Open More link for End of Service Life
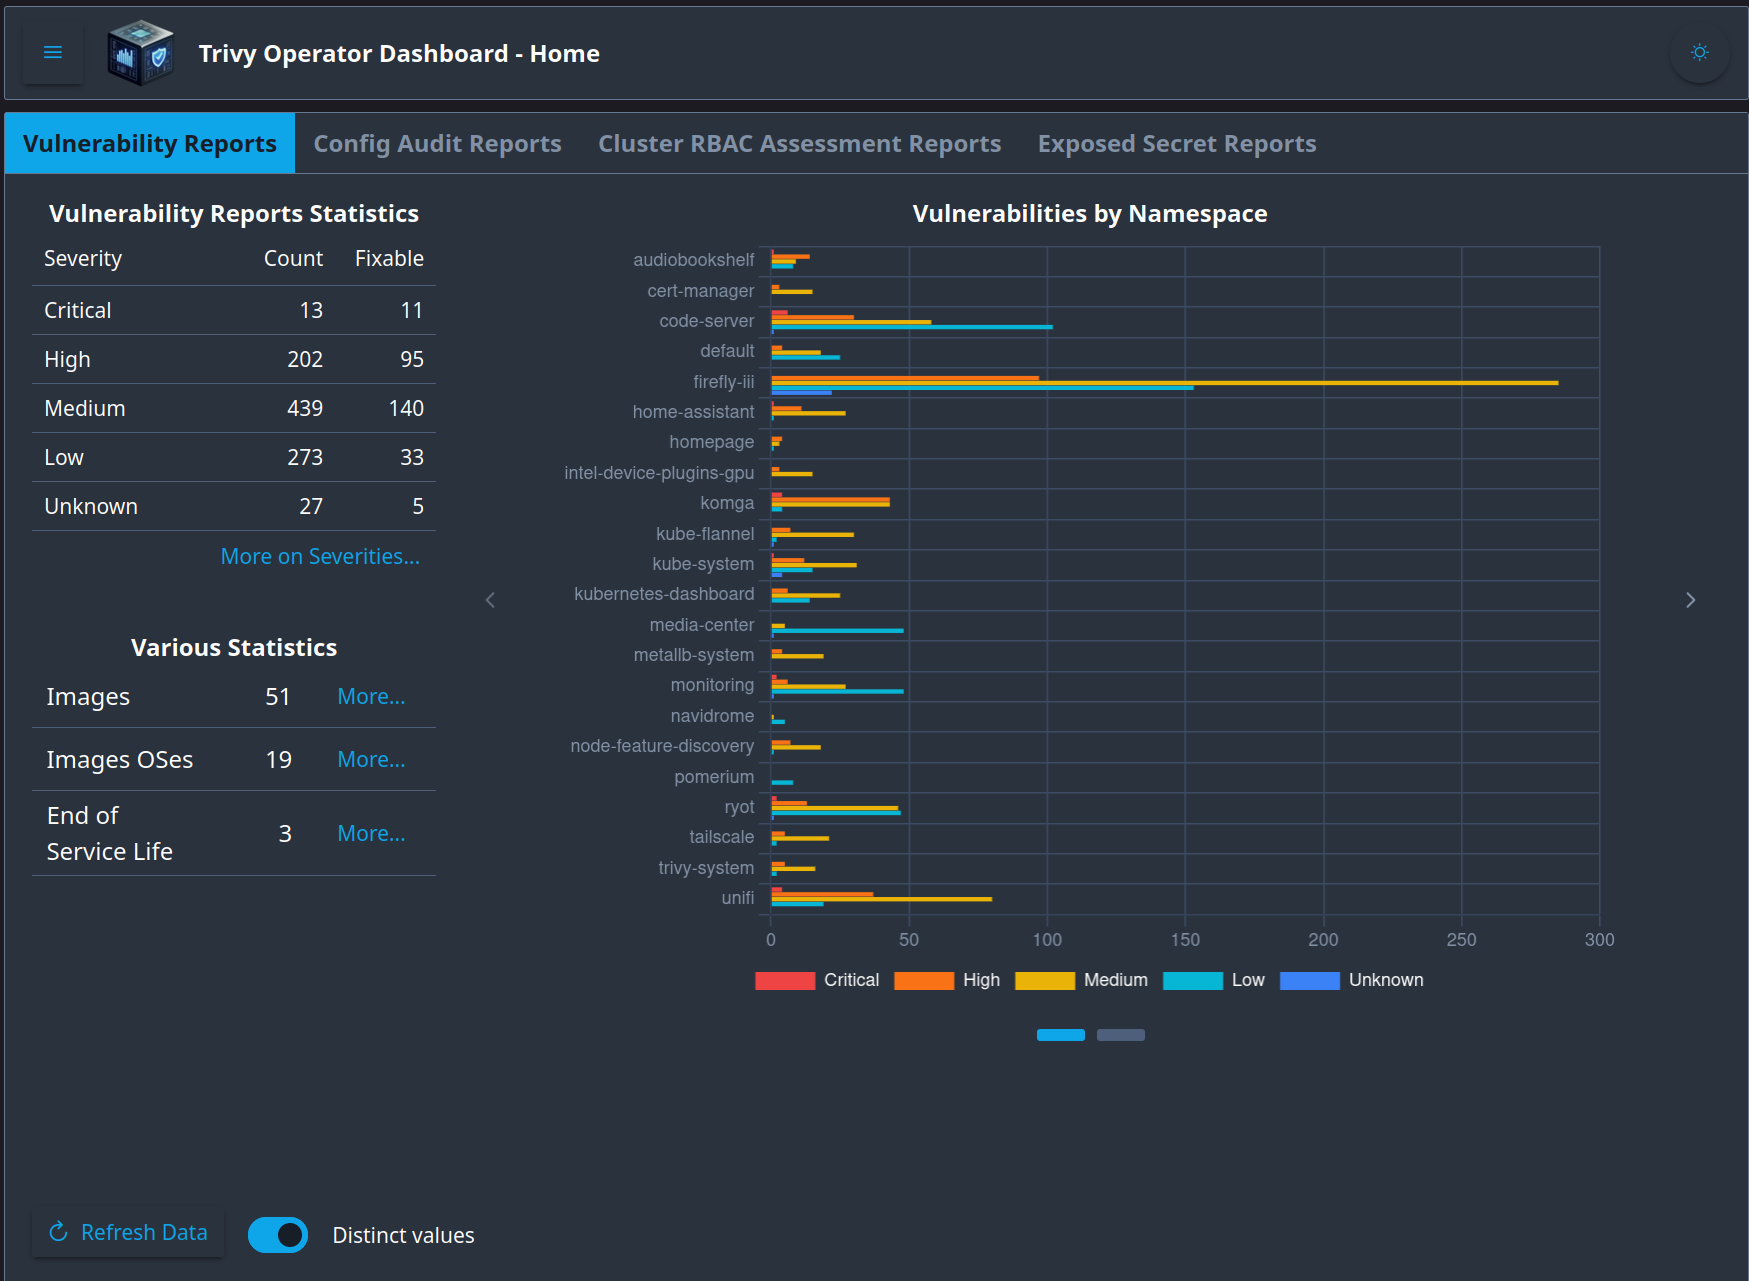The width and height of the screenshot is (1749, 1281). click(371, 834)
